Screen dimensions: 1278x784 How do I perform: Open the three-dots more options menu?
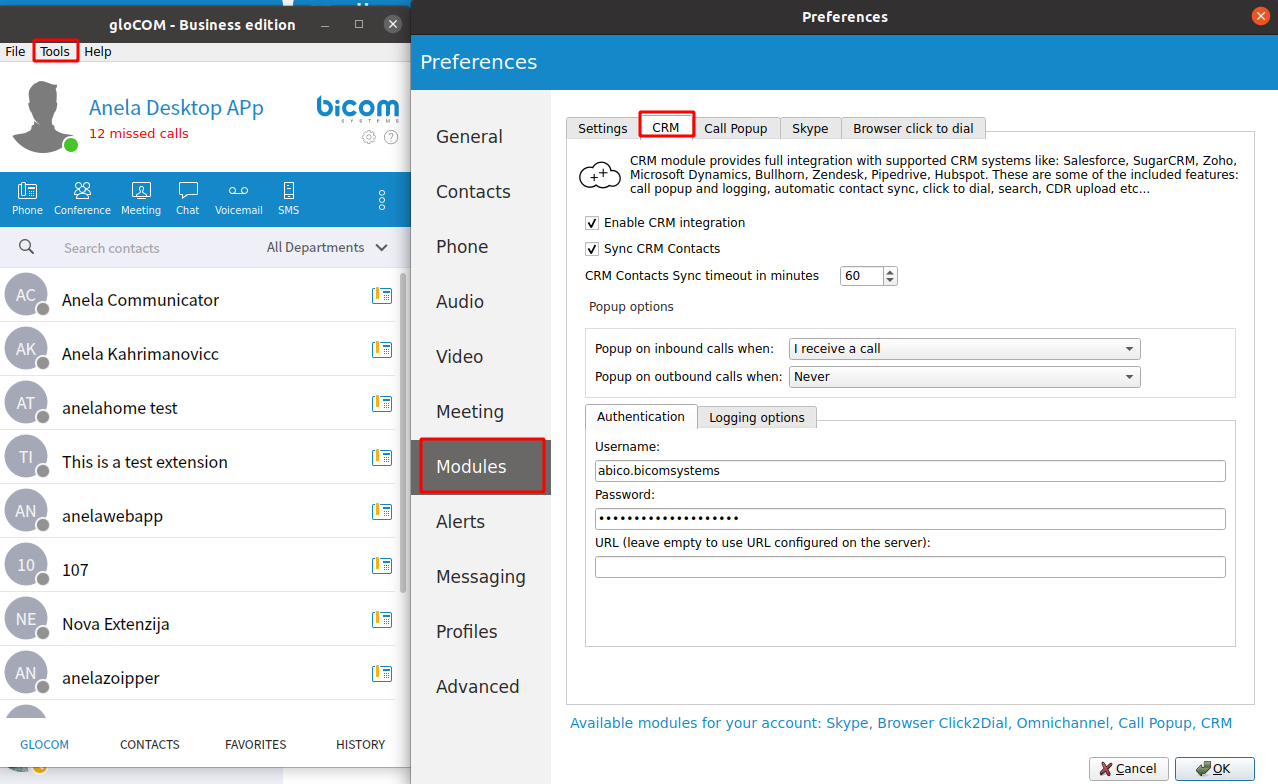pos(382,200)
